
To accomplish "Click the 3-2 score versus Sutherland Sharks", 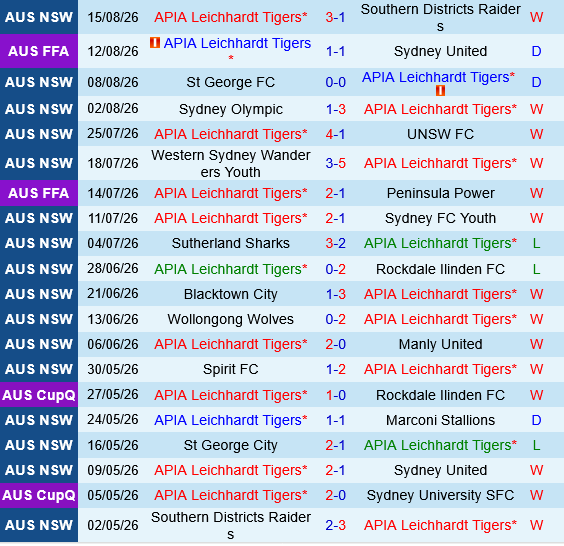I will coord(335,244).
